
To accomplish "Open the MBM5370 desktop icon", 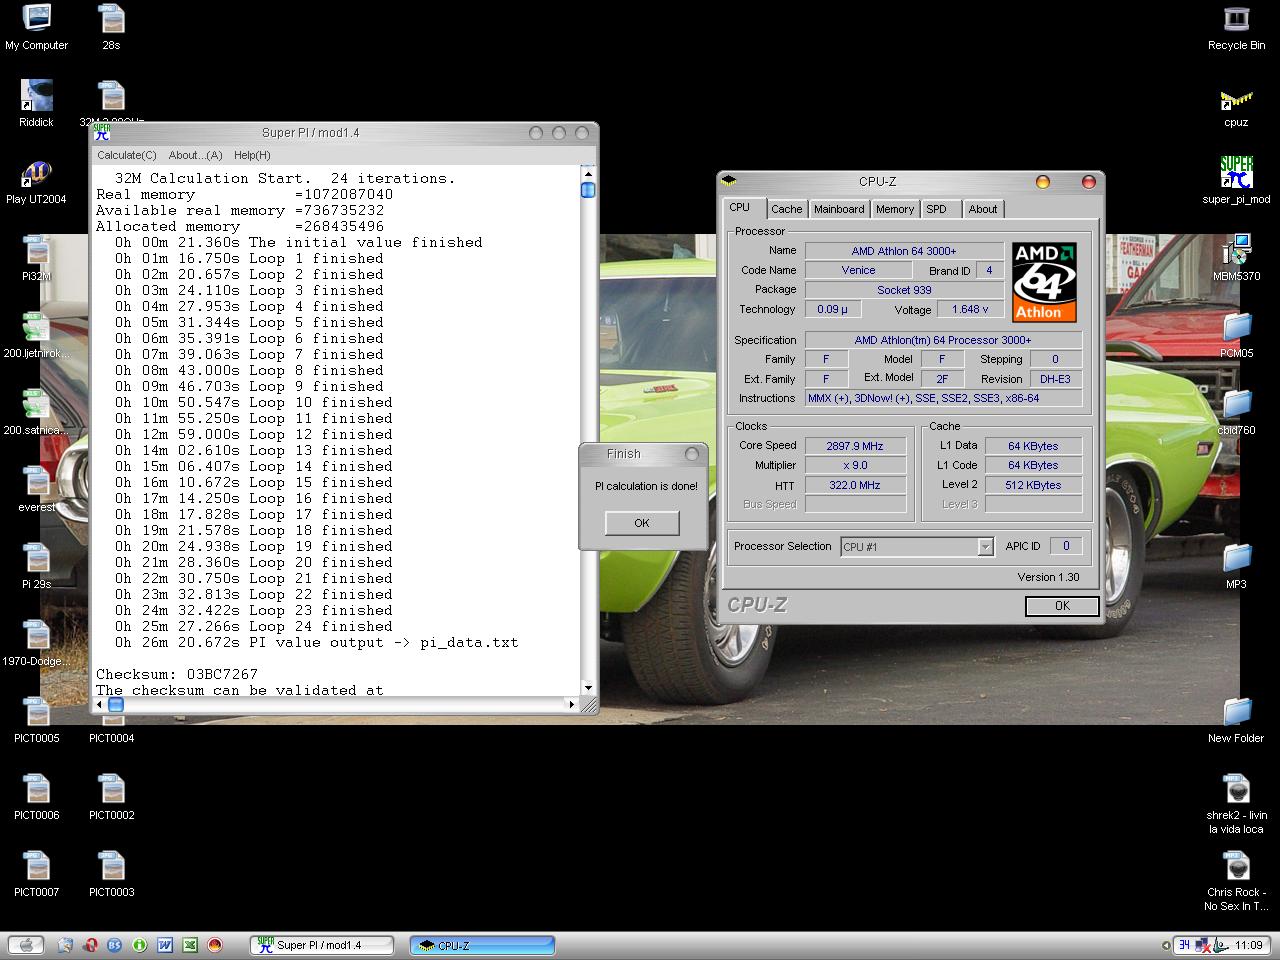I will click(x=1236, y=258).
